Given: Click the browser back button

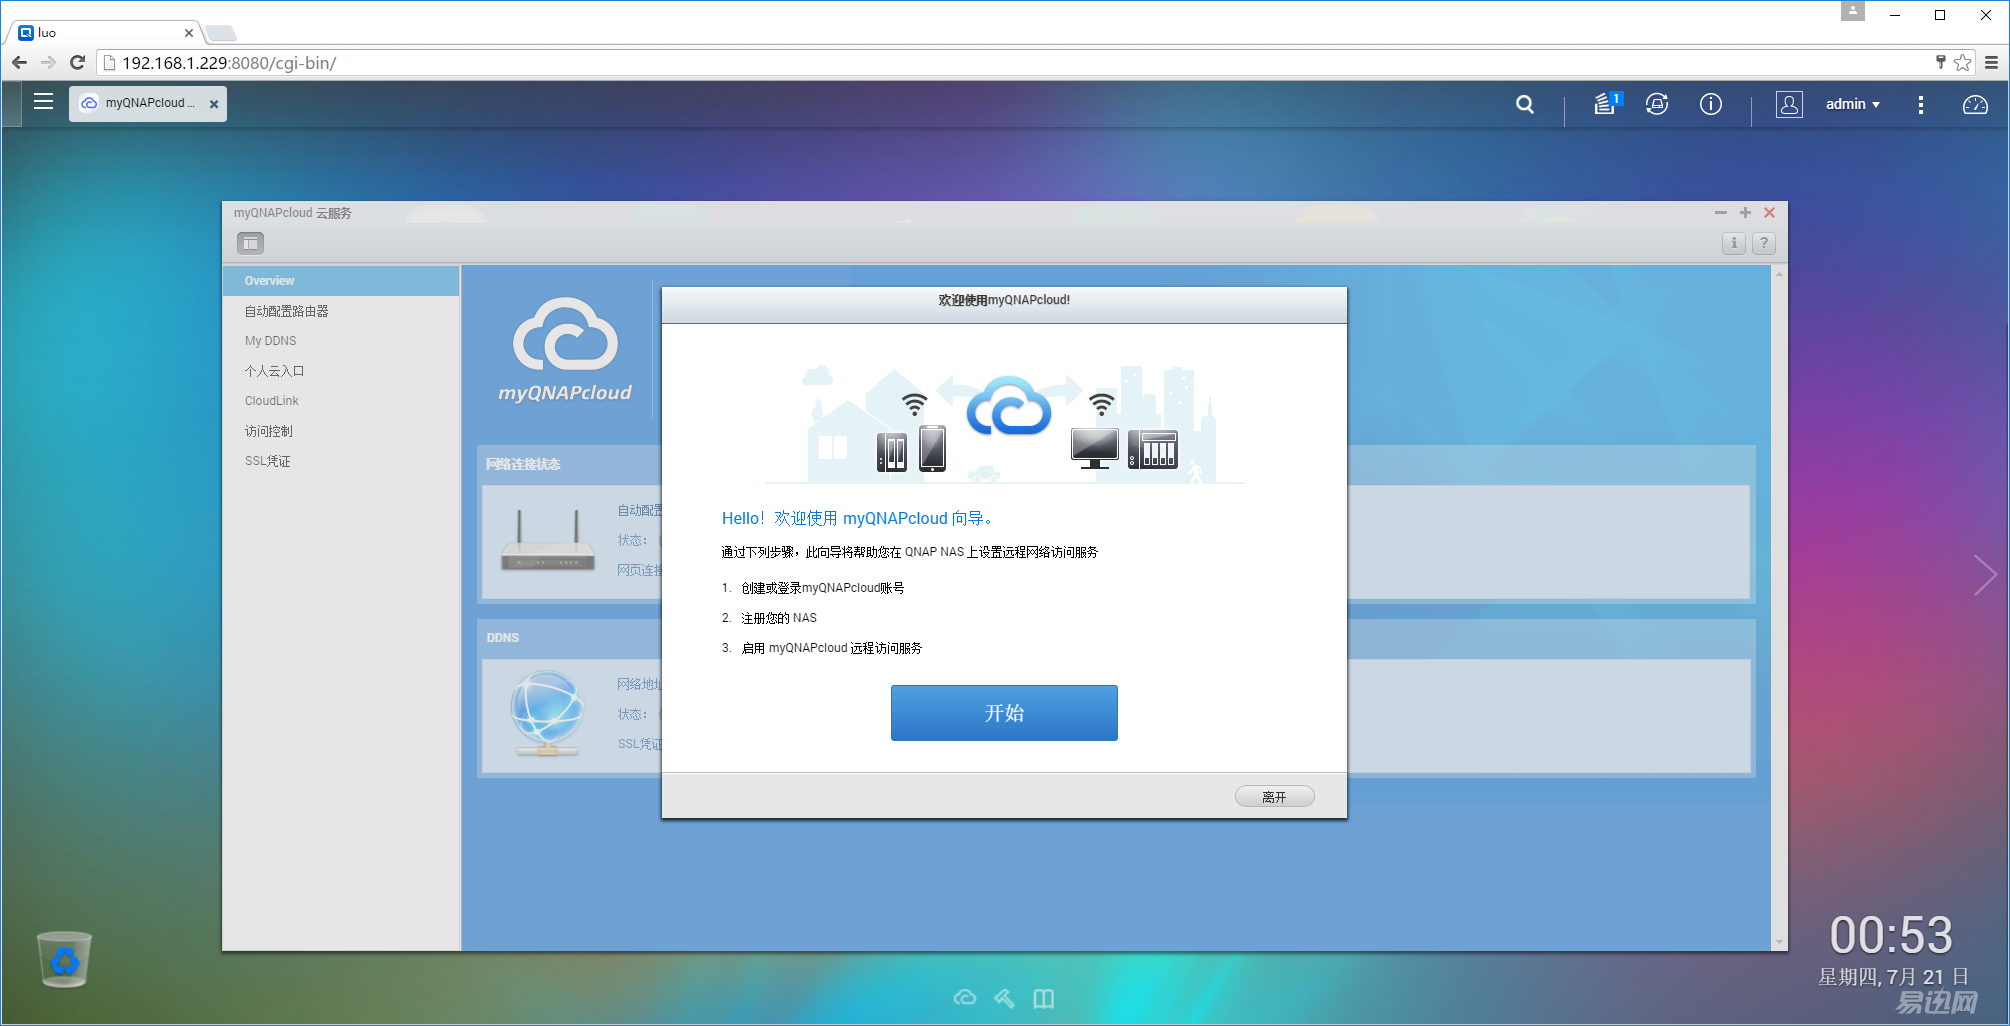Looking at the screenshot, I should click(19, 63).
